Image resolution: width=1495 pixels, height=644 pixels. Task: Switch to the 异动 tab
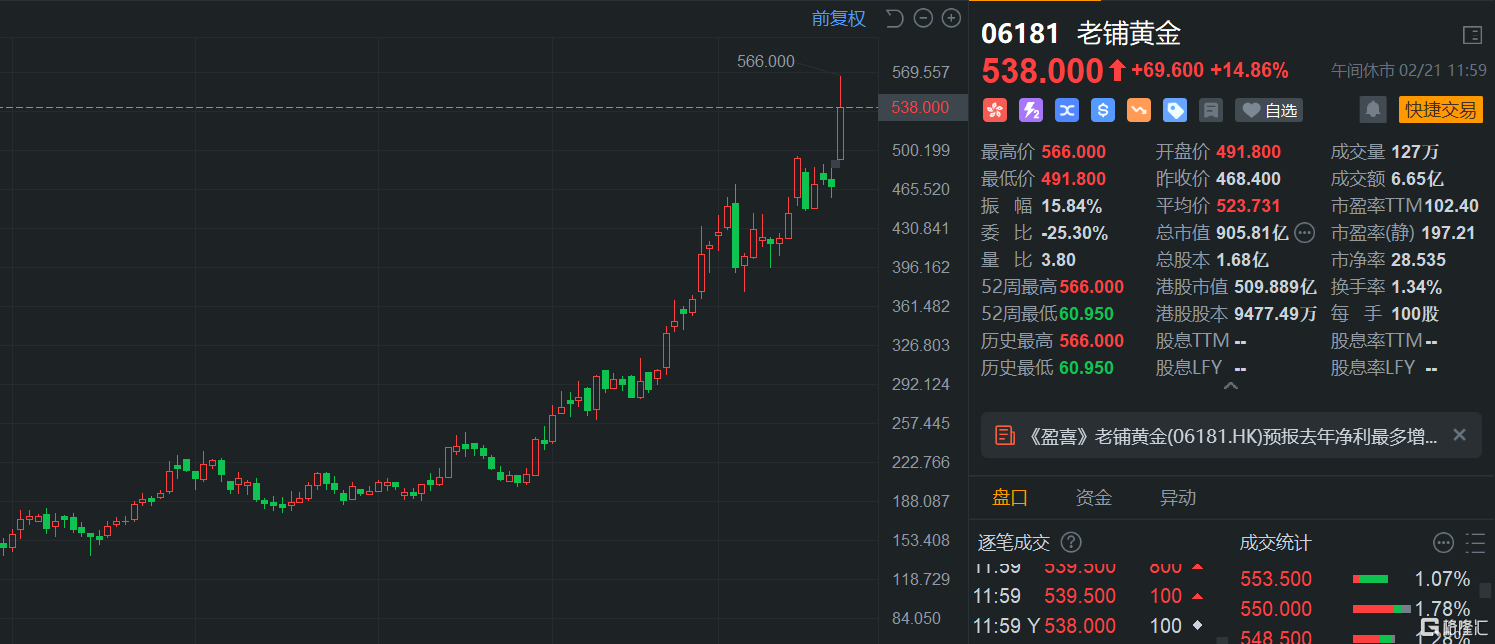(x=1177, y=497)
